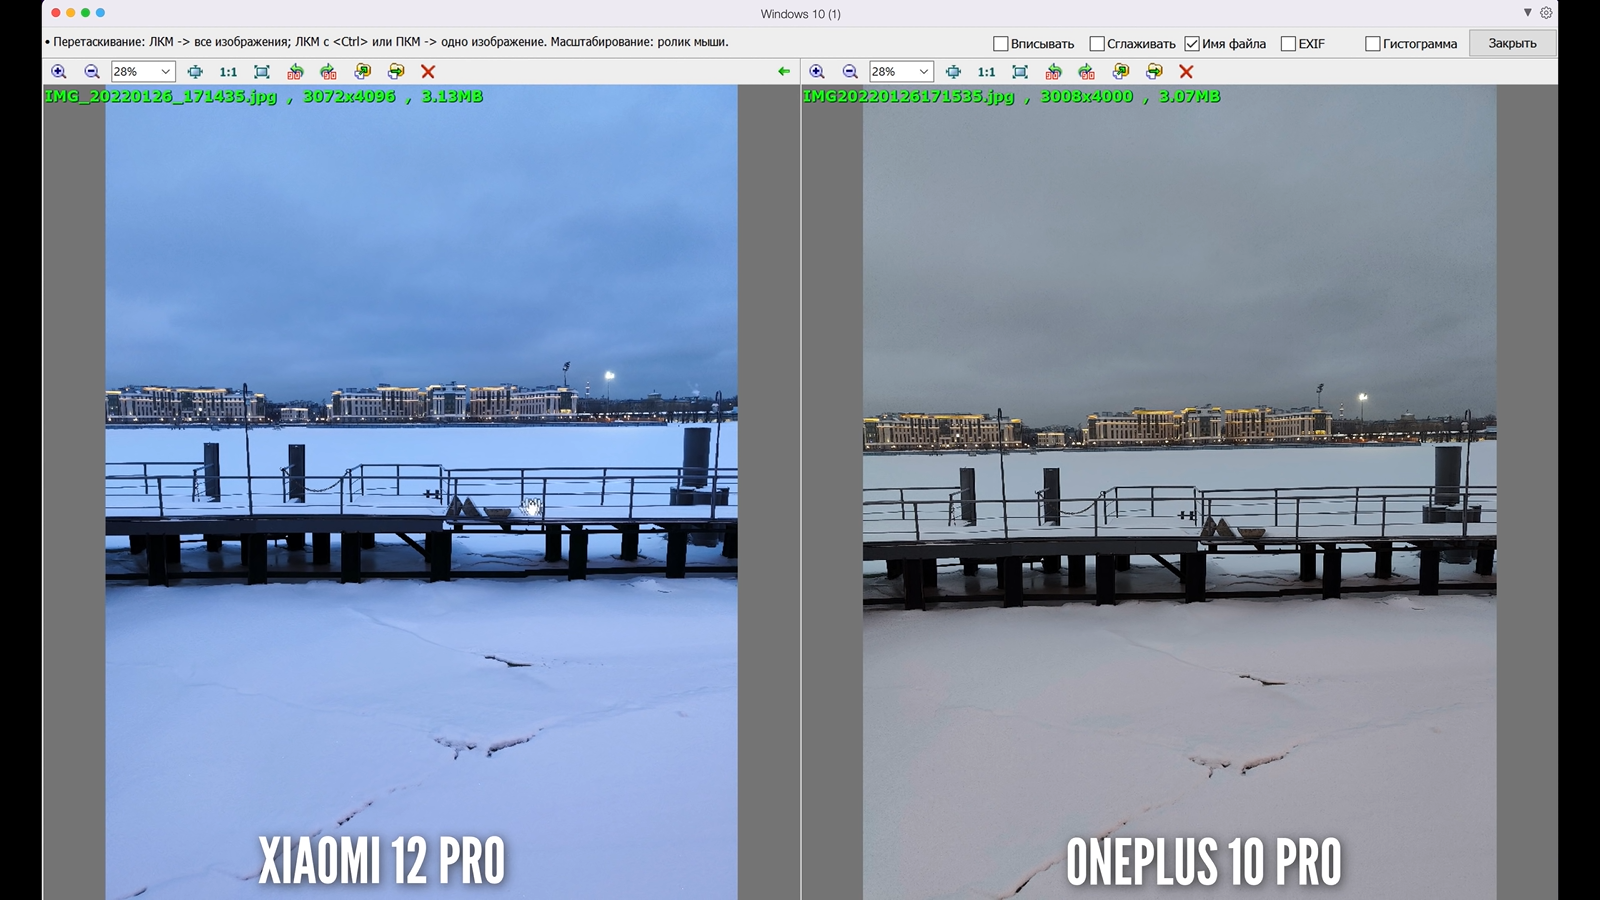This screenshot has width=1600, height=900.
Task: Click the OnePlus 10 Pro photo in the right panel
Action: point(1180,492)
